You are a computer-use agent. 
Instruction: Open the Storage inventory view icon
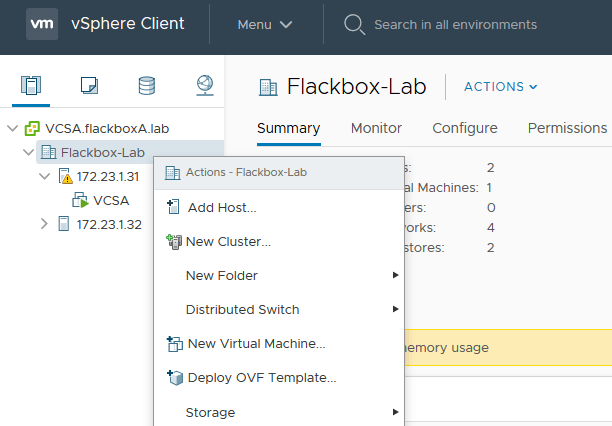147,85
